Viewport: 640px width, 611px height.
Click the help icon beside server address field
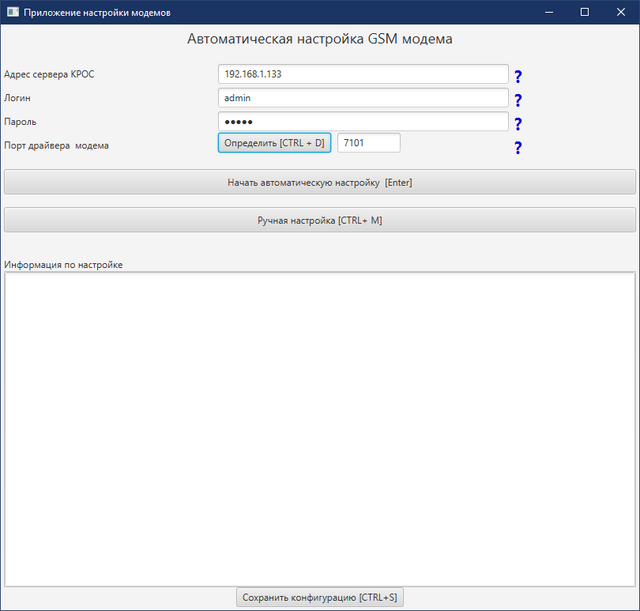pos(518,76)
